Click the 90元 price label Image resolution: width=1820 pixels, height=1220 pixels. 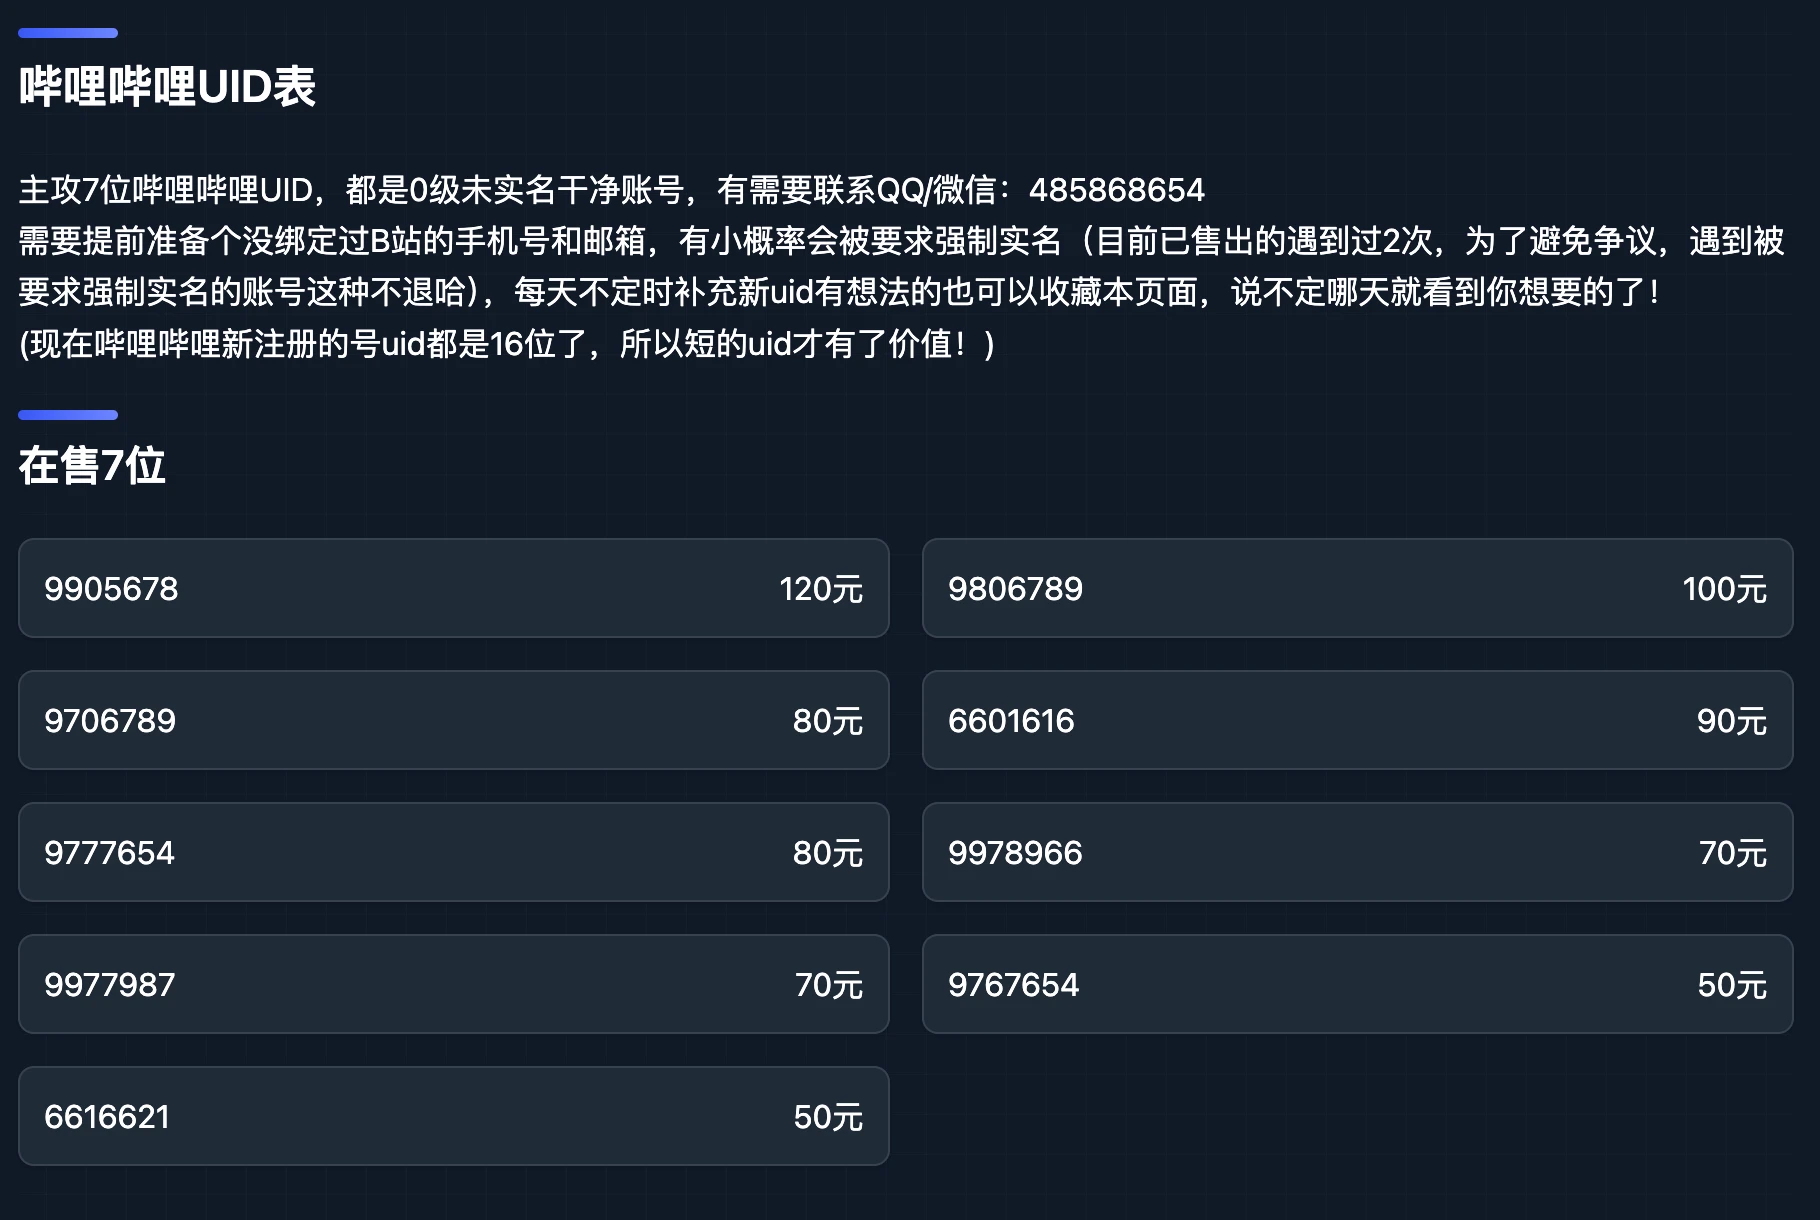pyautogui.click(x=1731, y=721)
